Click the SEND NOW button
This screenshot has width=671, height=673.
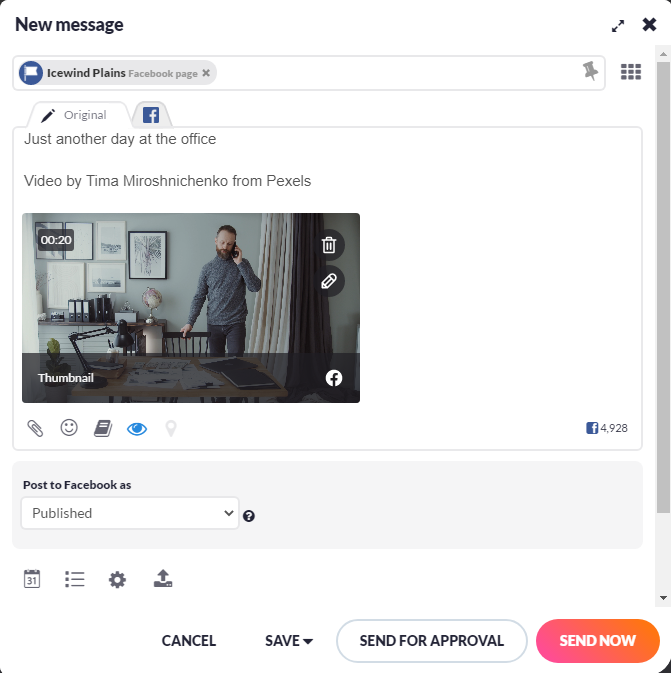coord(598,641)
